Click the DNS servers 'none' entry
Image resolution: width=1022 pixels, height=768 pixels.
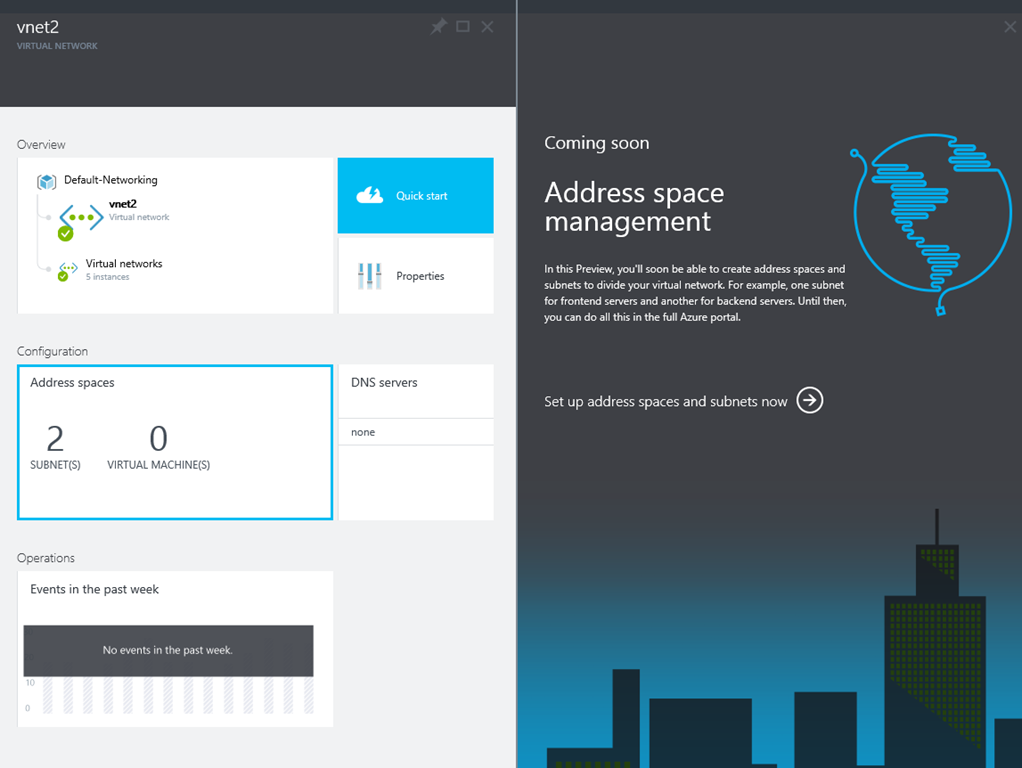(415, 432)
